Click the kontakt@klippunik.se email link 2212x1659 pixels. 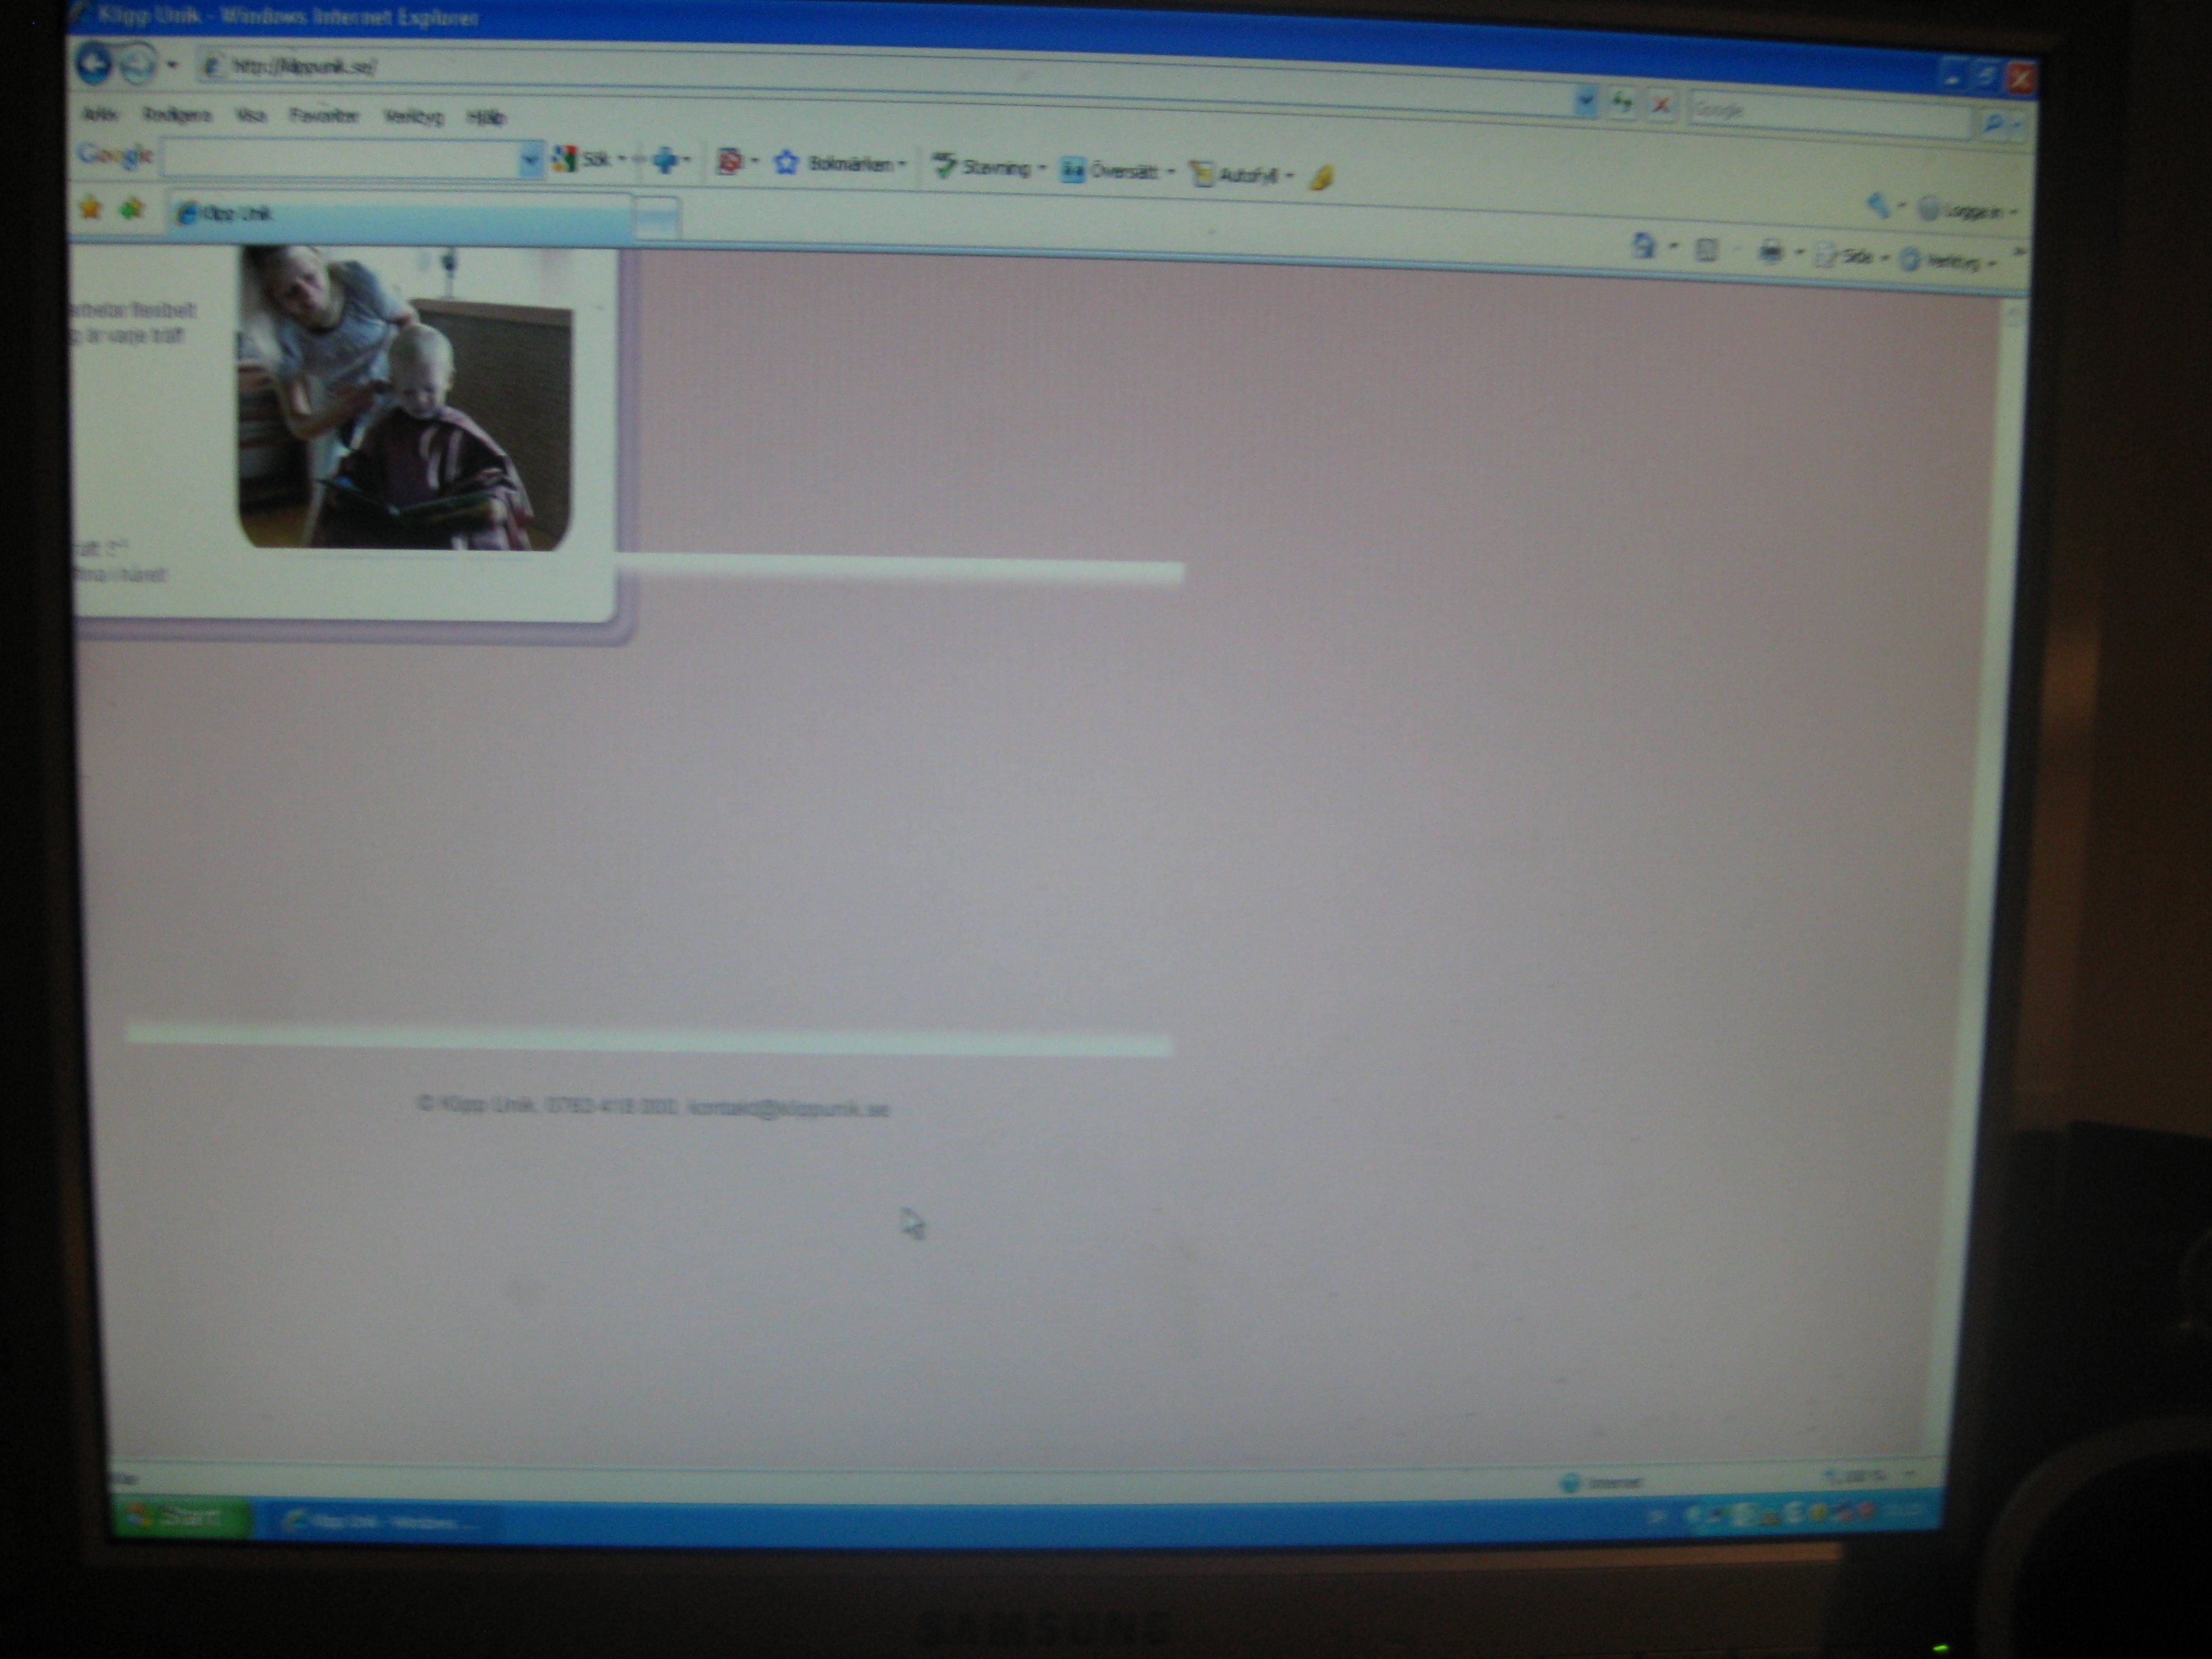[788, 1109]
